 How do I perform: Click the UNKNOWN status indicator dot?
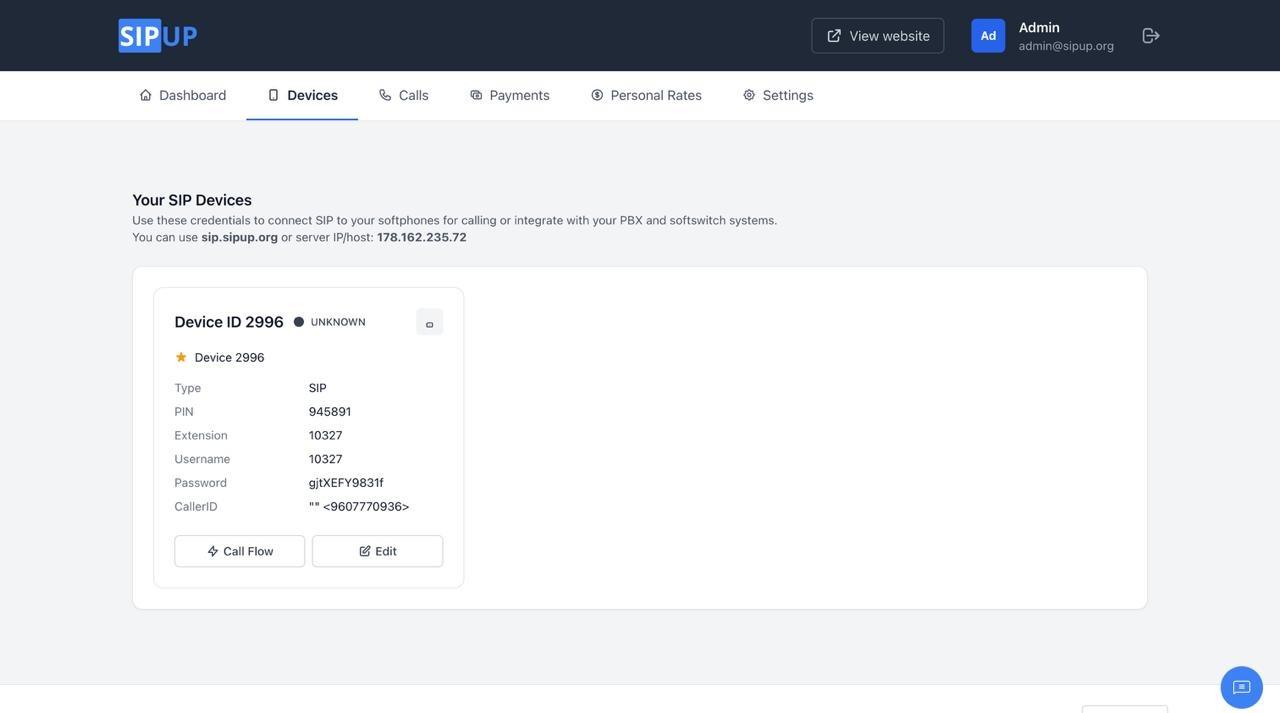tap(299, 322)
